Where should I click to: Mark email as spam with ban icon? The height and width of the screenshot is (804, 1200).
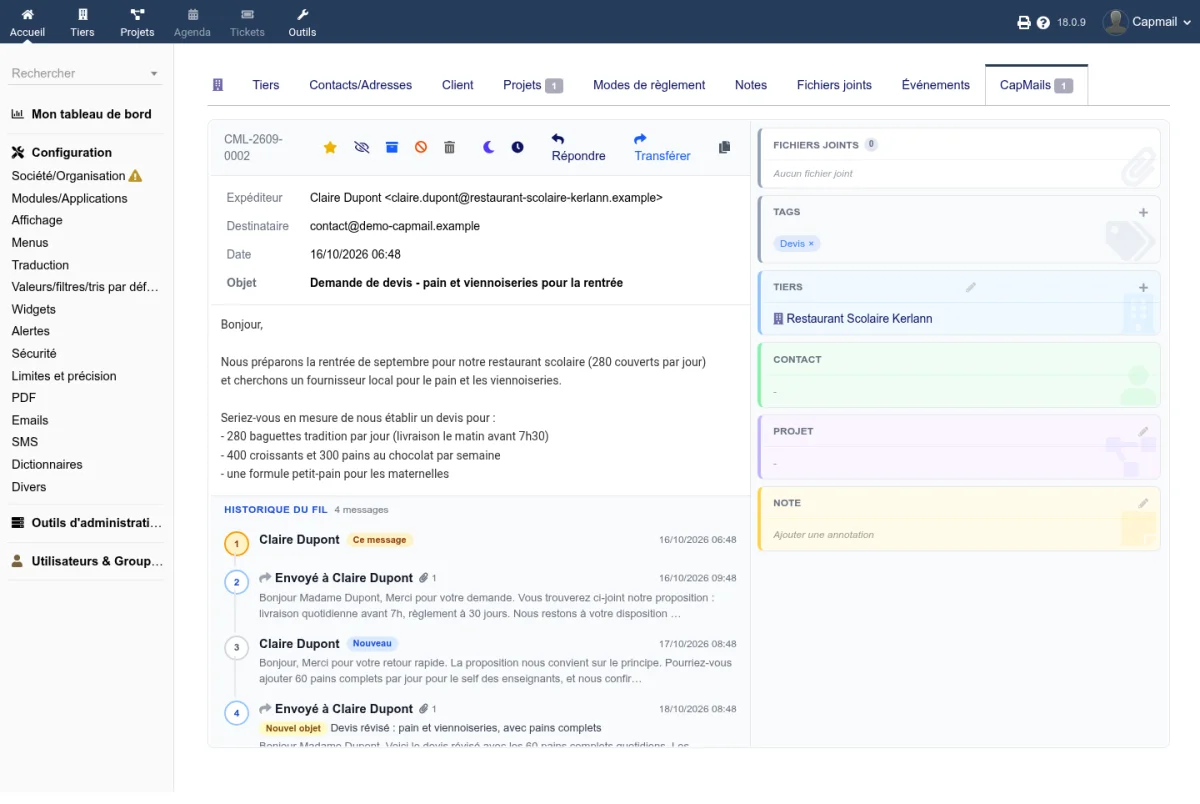tap(421, 147)
